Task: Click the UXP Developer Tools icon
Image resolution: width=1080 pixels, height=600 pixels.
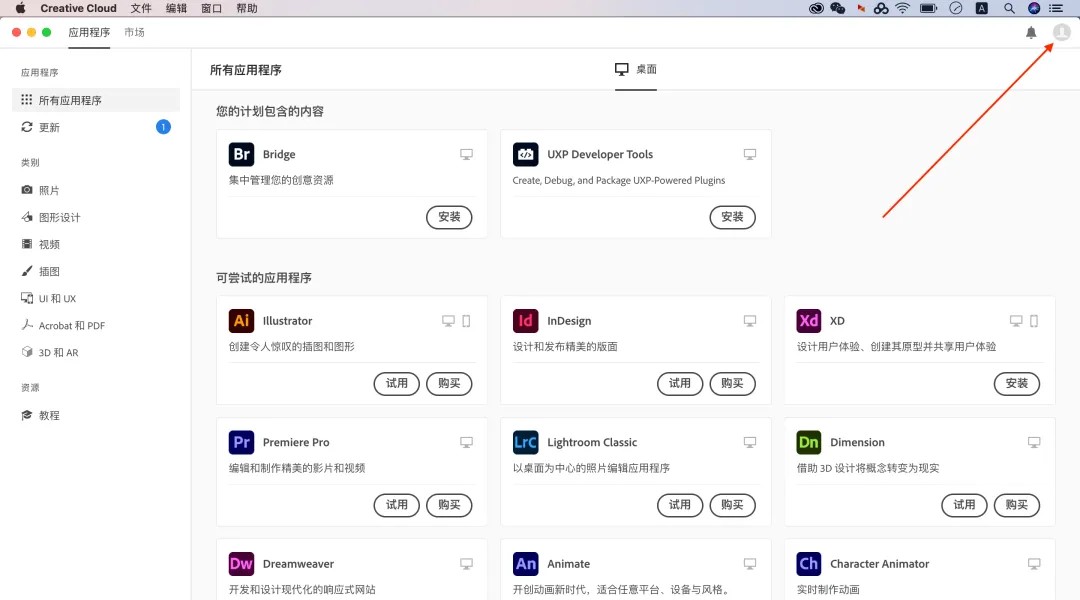Action: tap(526, 154)
